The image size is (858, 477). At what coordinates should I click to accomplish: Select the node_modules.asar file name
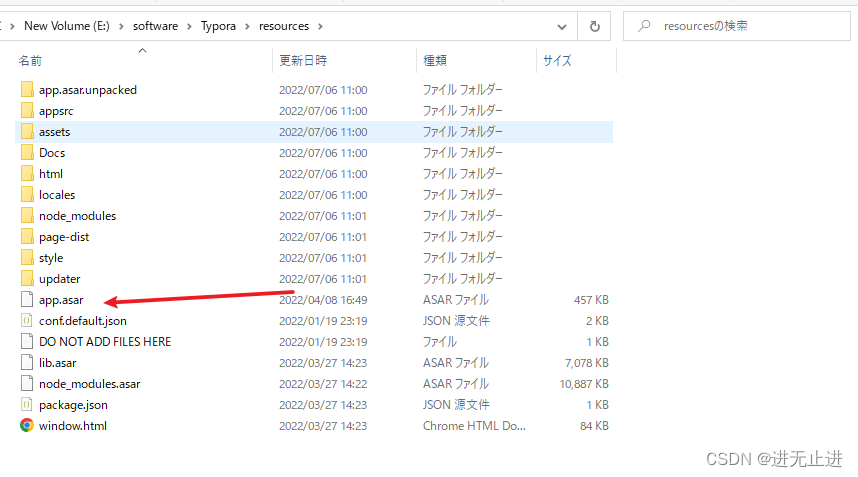(90, 384)
